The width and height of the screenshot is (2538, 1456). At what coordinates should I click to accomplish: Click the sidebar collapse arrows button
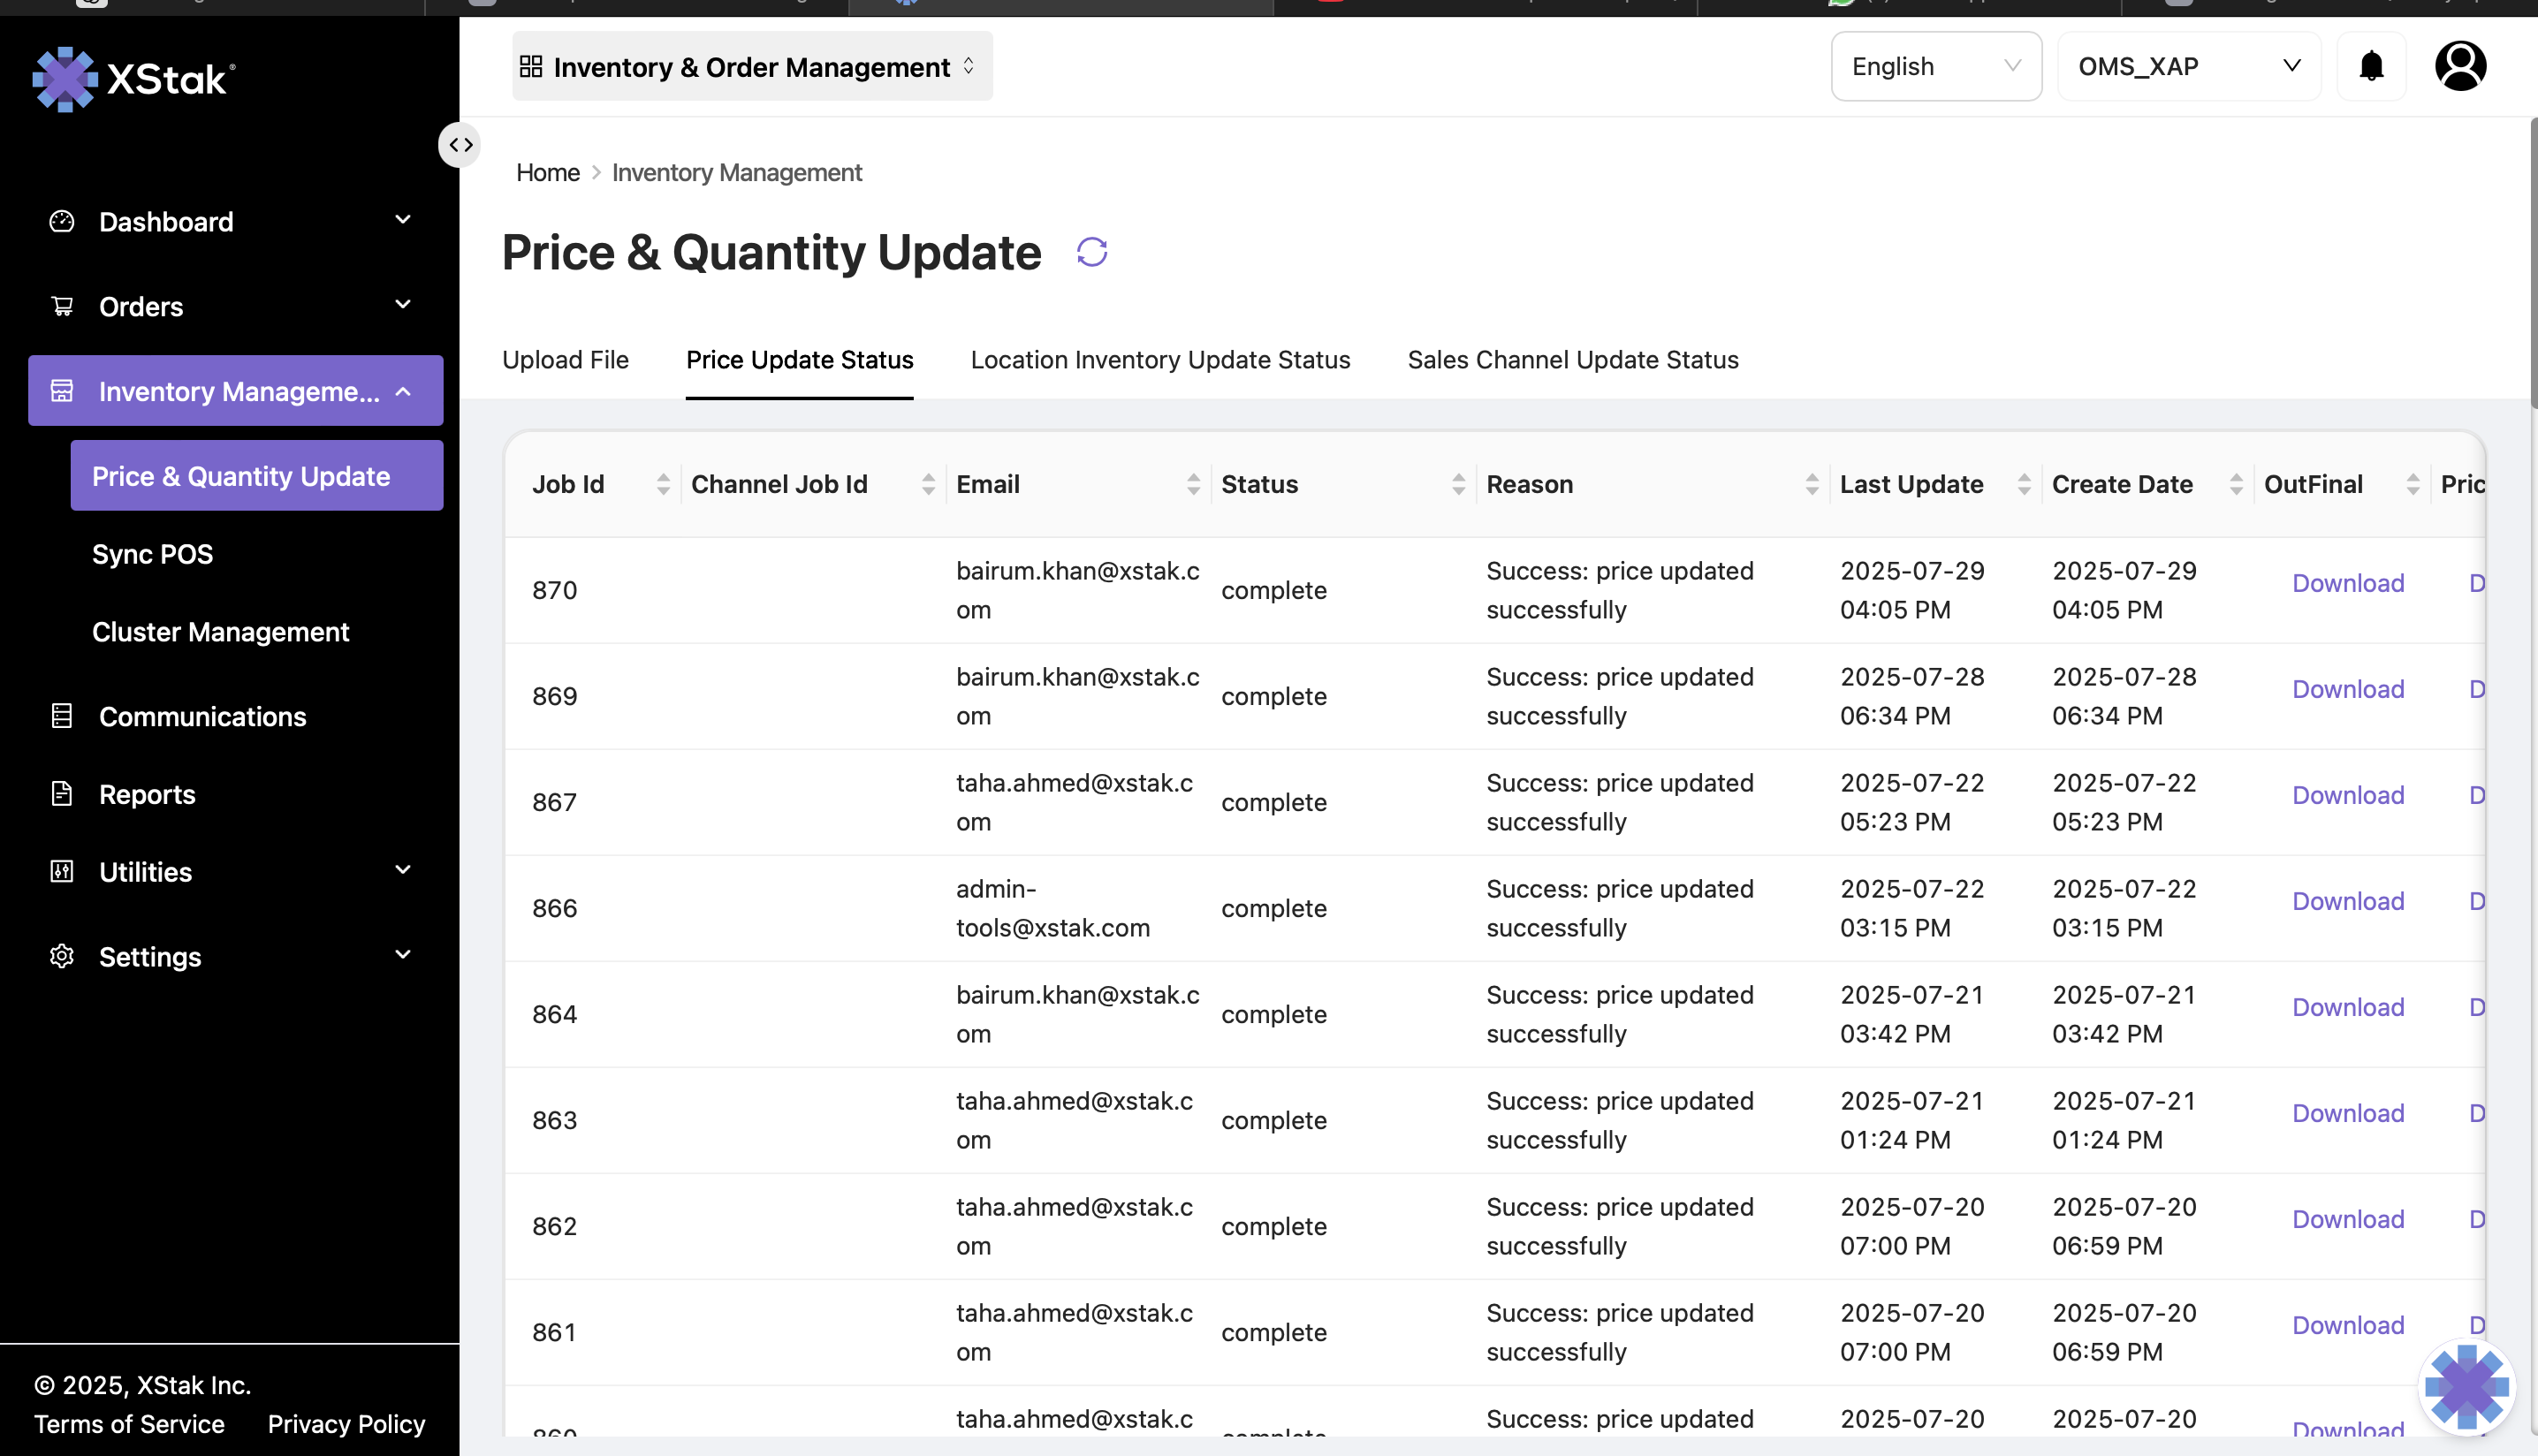(460, 145)
